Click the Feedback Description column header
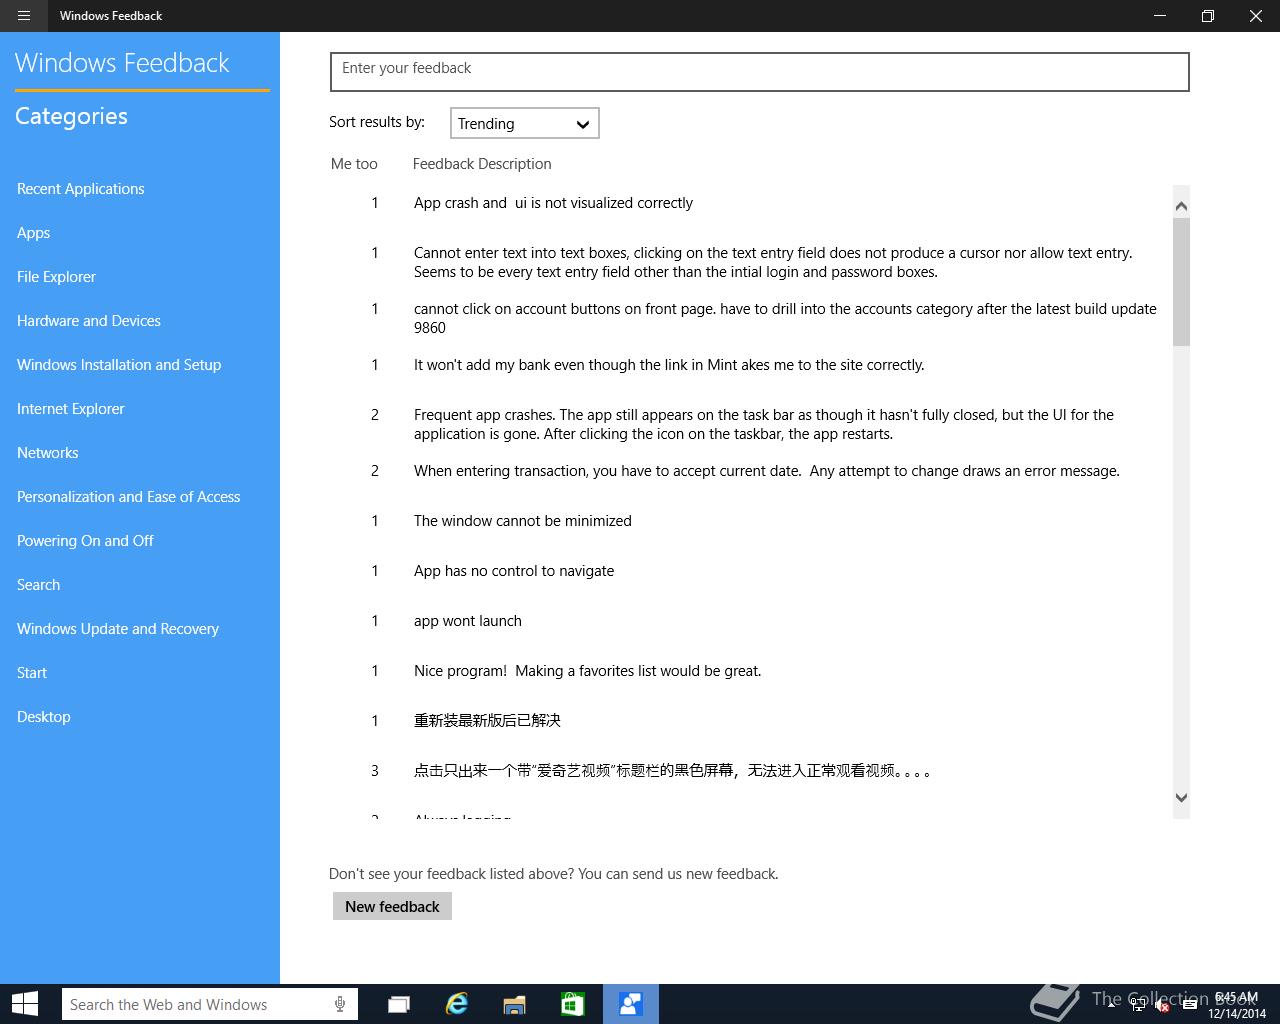This screenshot has height=1024, width=1280. pos(482,164)
